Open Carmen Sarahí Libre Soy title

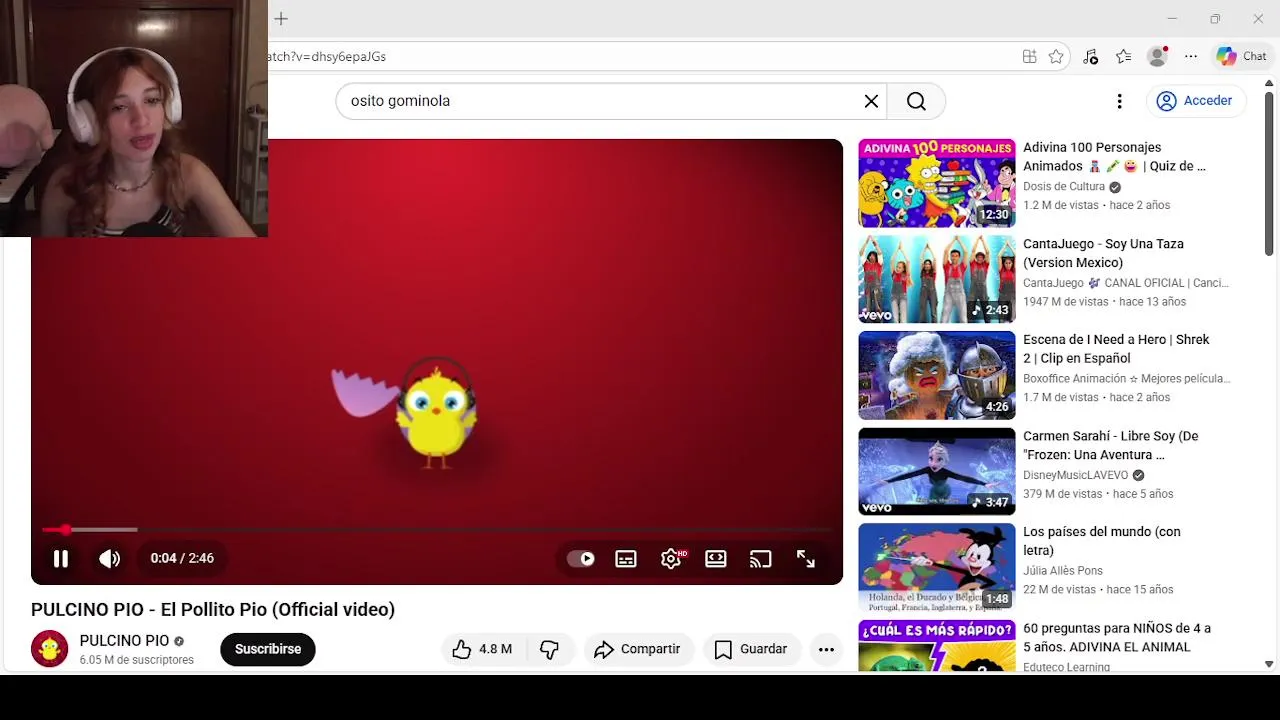coord(1110,445)
